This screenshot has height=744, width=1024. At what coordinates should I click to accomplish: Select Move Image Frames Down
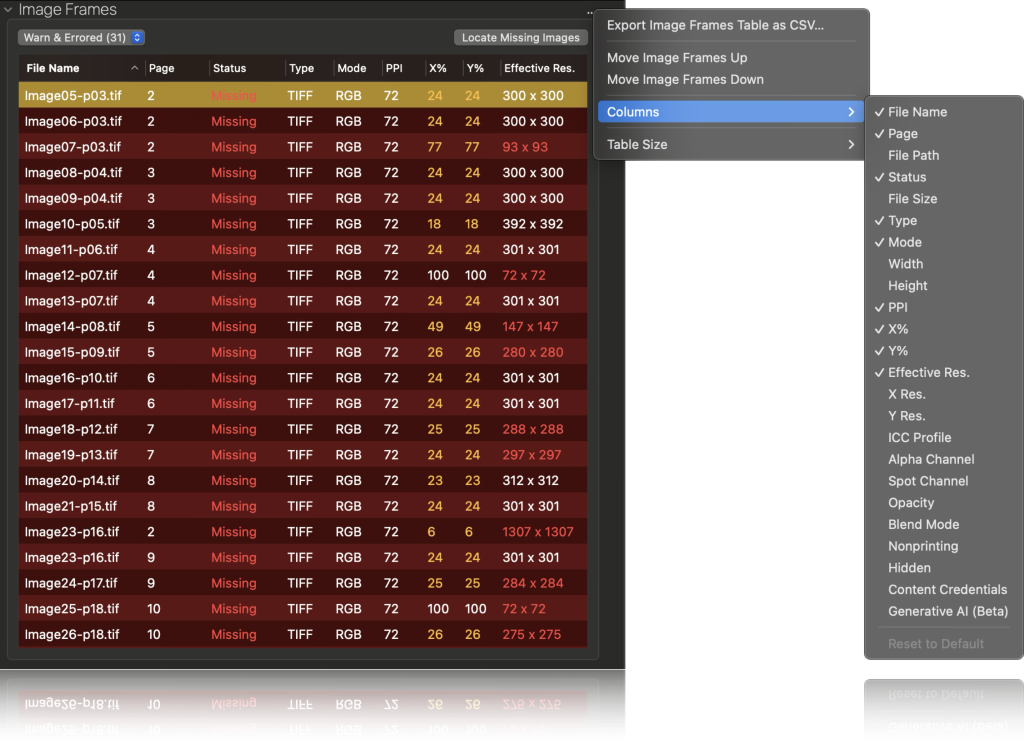coord(685,79)
